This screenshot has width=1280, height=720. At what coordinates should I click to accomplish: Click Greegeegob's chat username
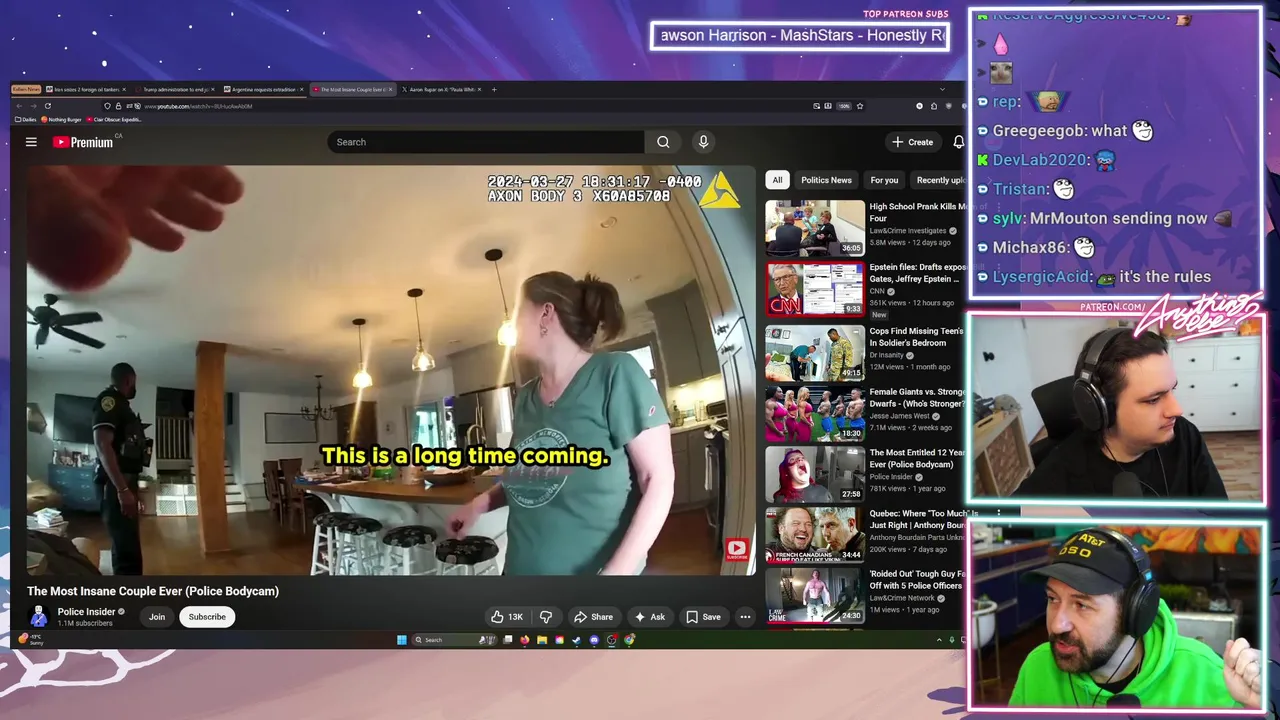click(x=1038, y=131)
